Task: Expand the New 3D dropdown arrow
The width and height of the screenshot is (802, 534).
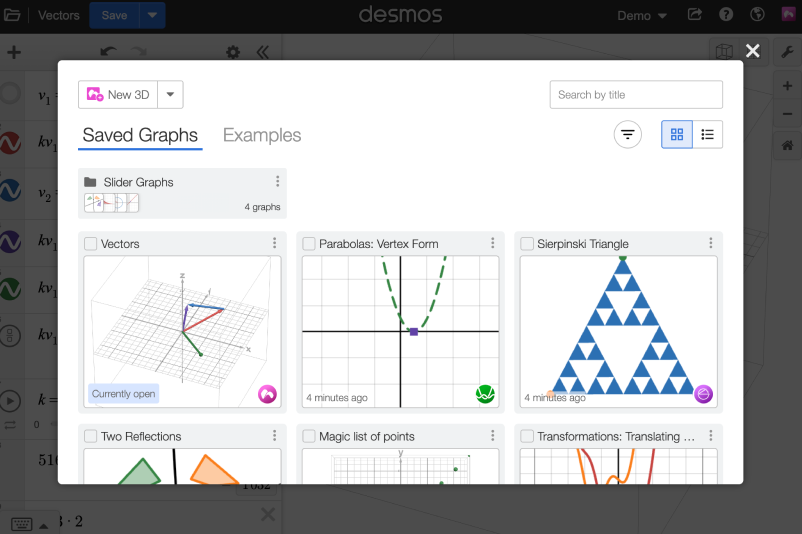Action: [x=170, y=95]
